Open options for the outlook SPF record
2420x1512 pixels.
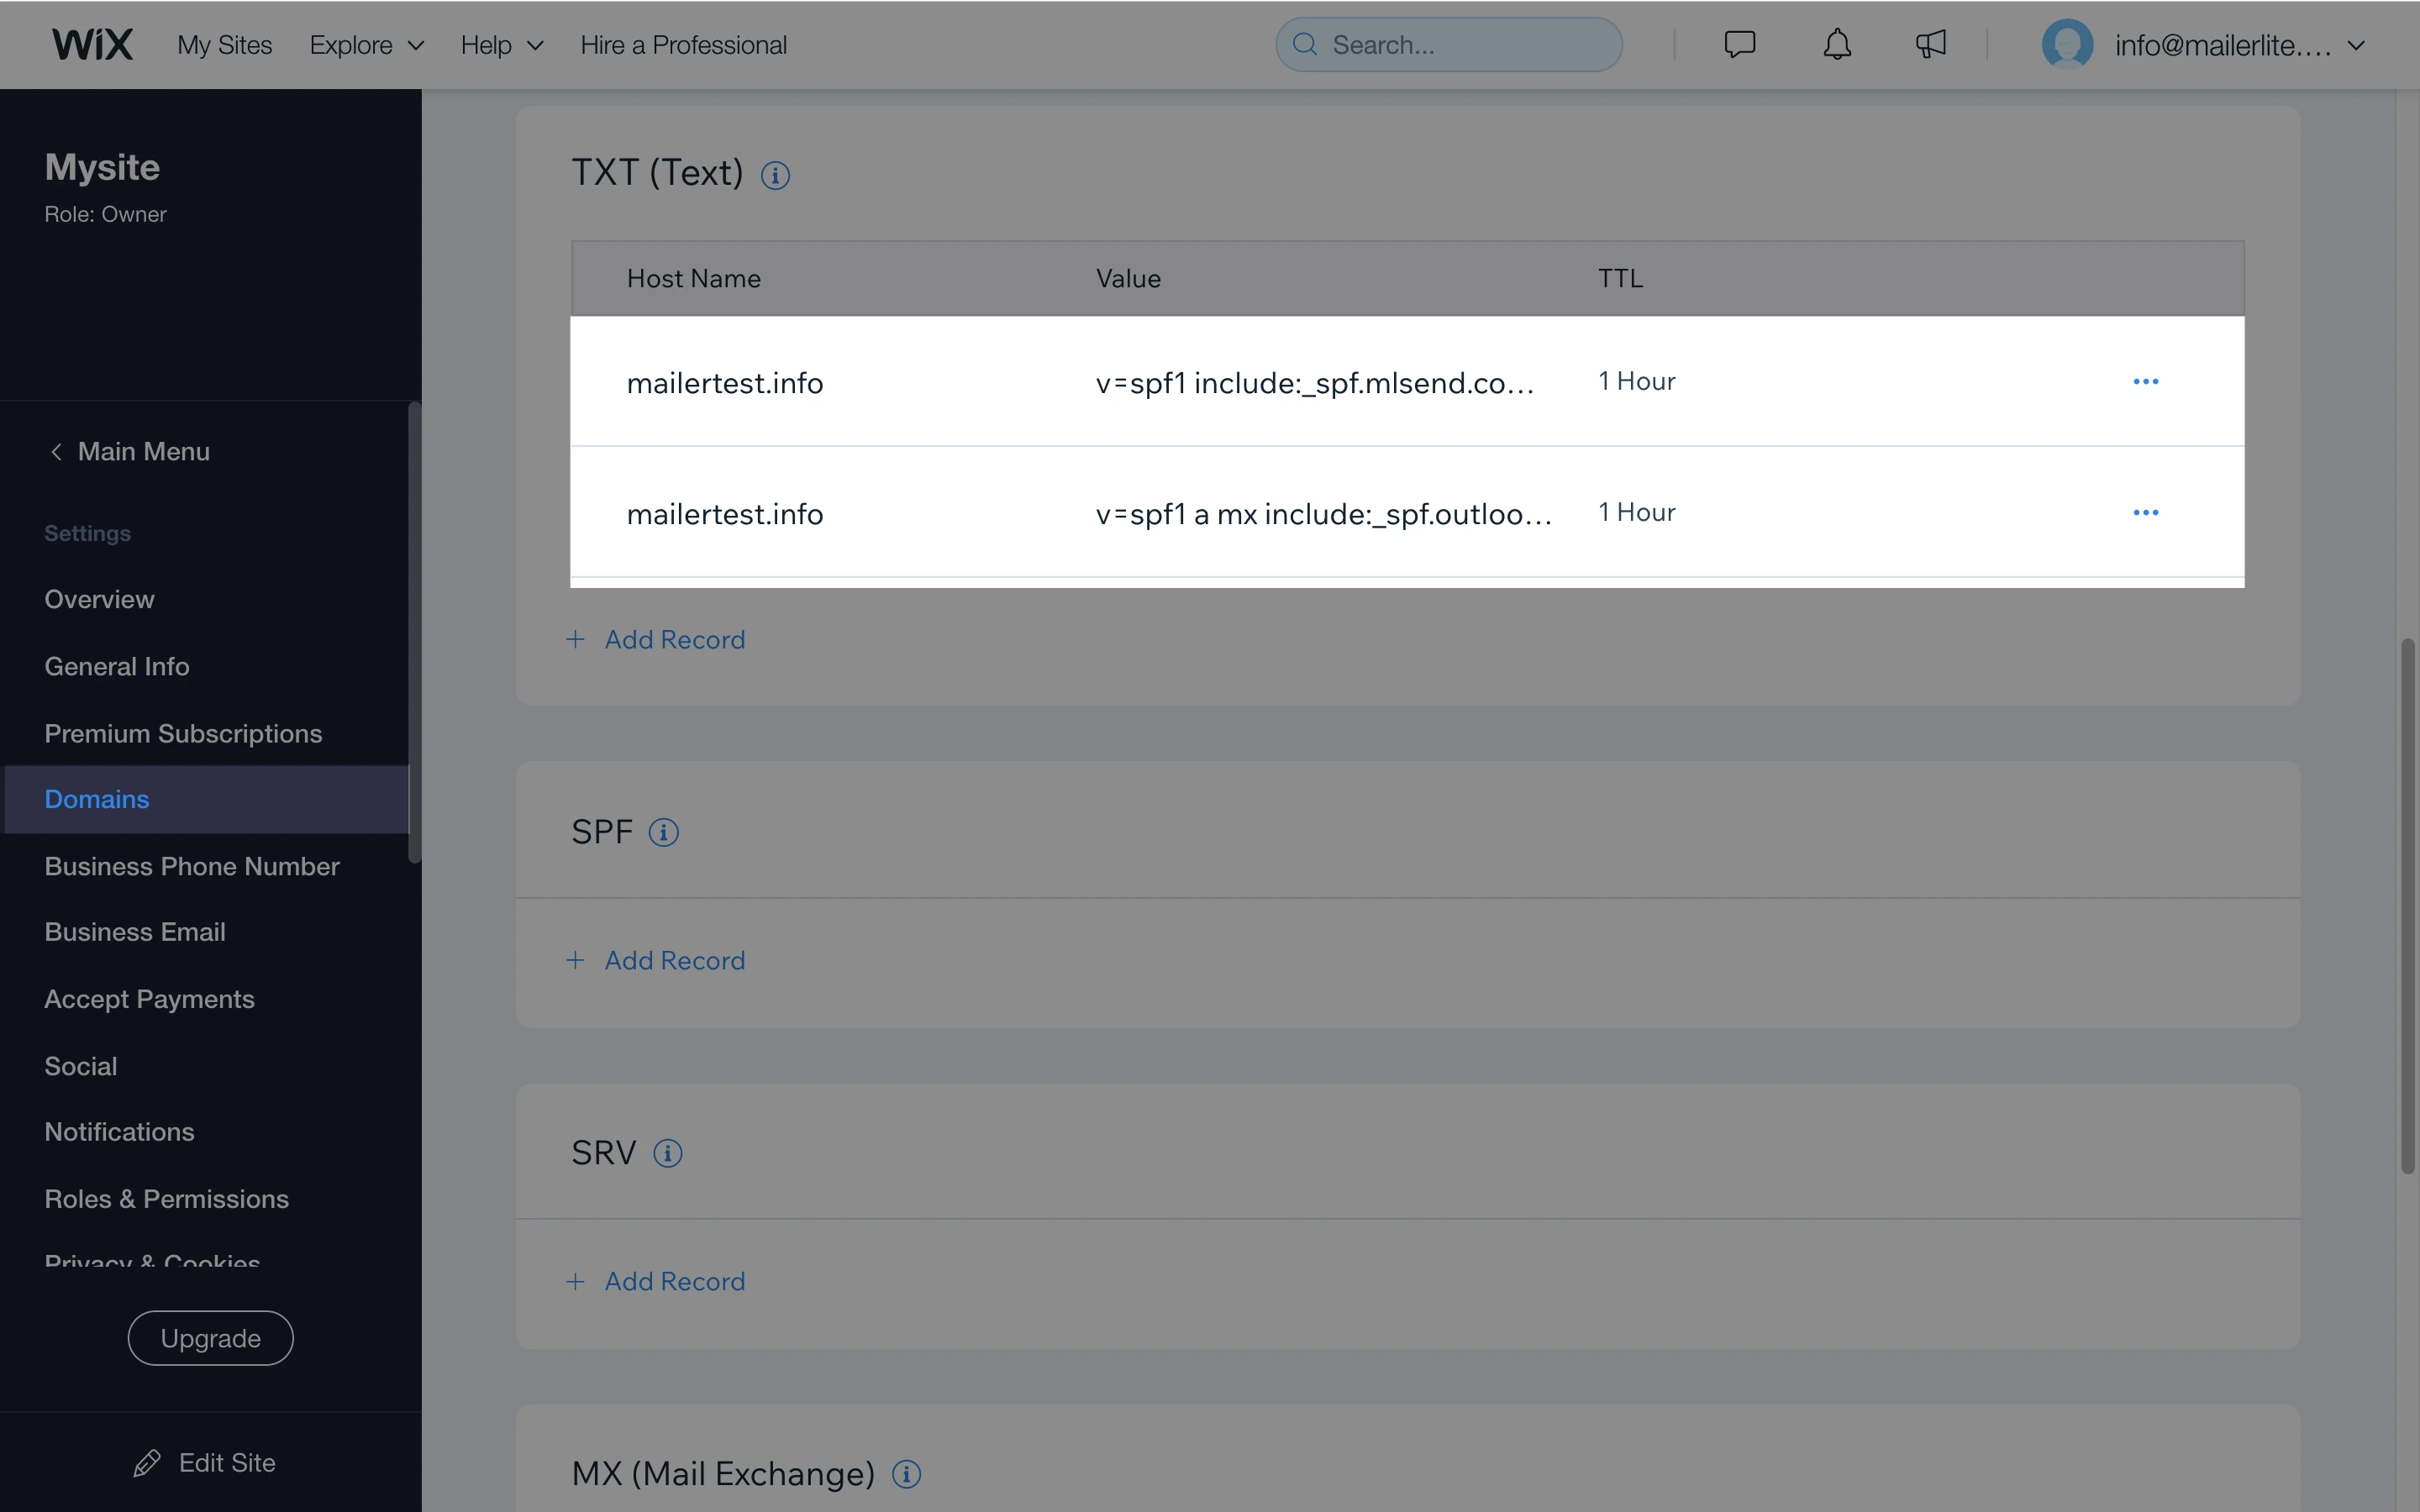point(2145,512)
